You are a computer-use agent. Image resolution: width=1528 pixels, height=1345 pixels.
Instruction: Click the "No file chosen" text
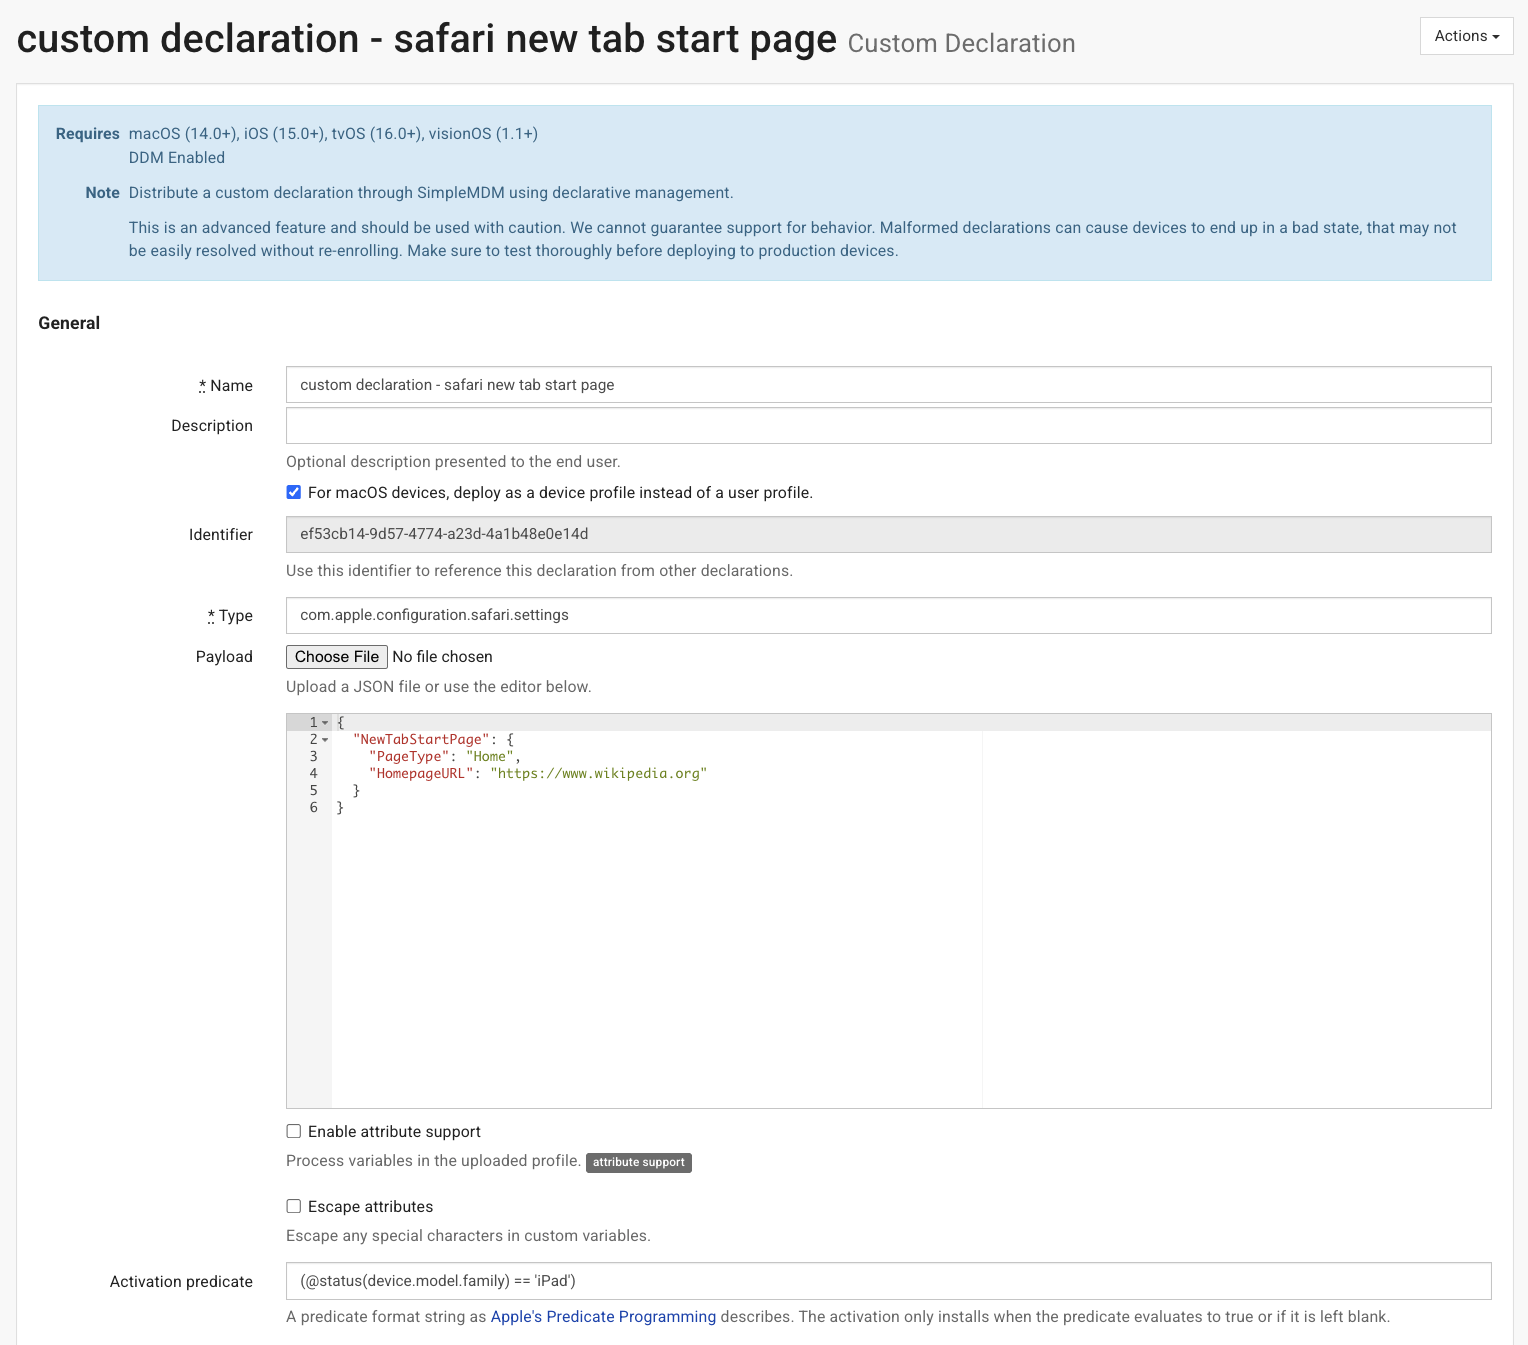point(443,657)
